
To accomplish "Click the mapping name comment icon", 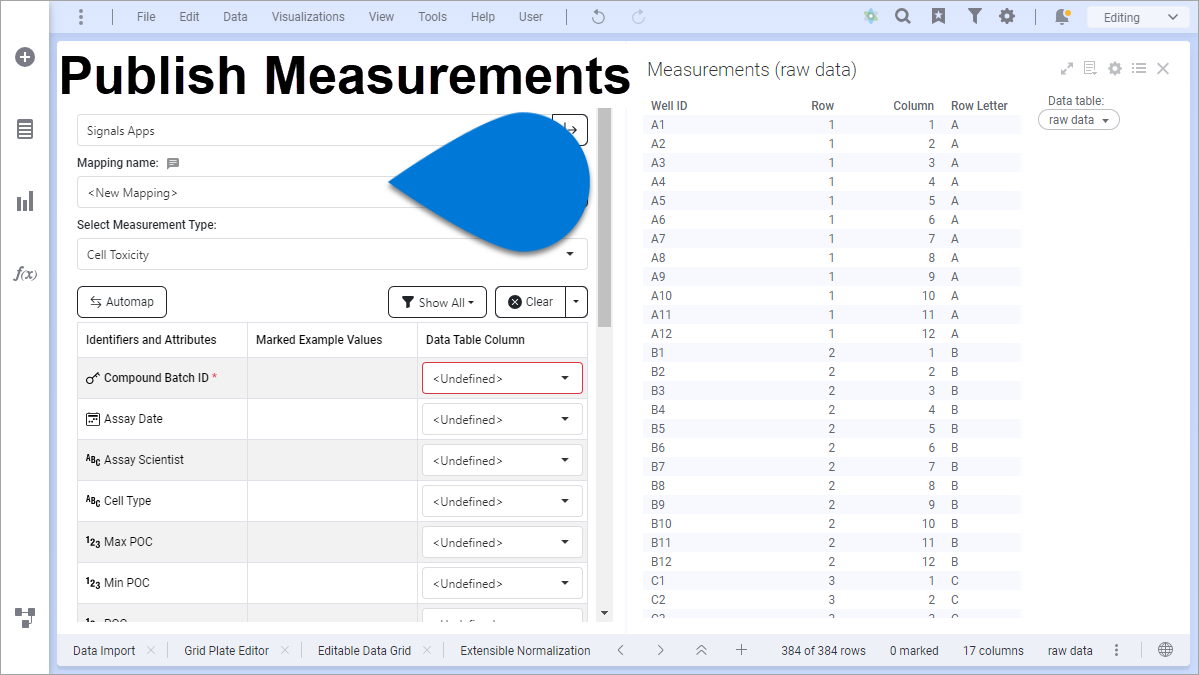I will coord(173,164).
